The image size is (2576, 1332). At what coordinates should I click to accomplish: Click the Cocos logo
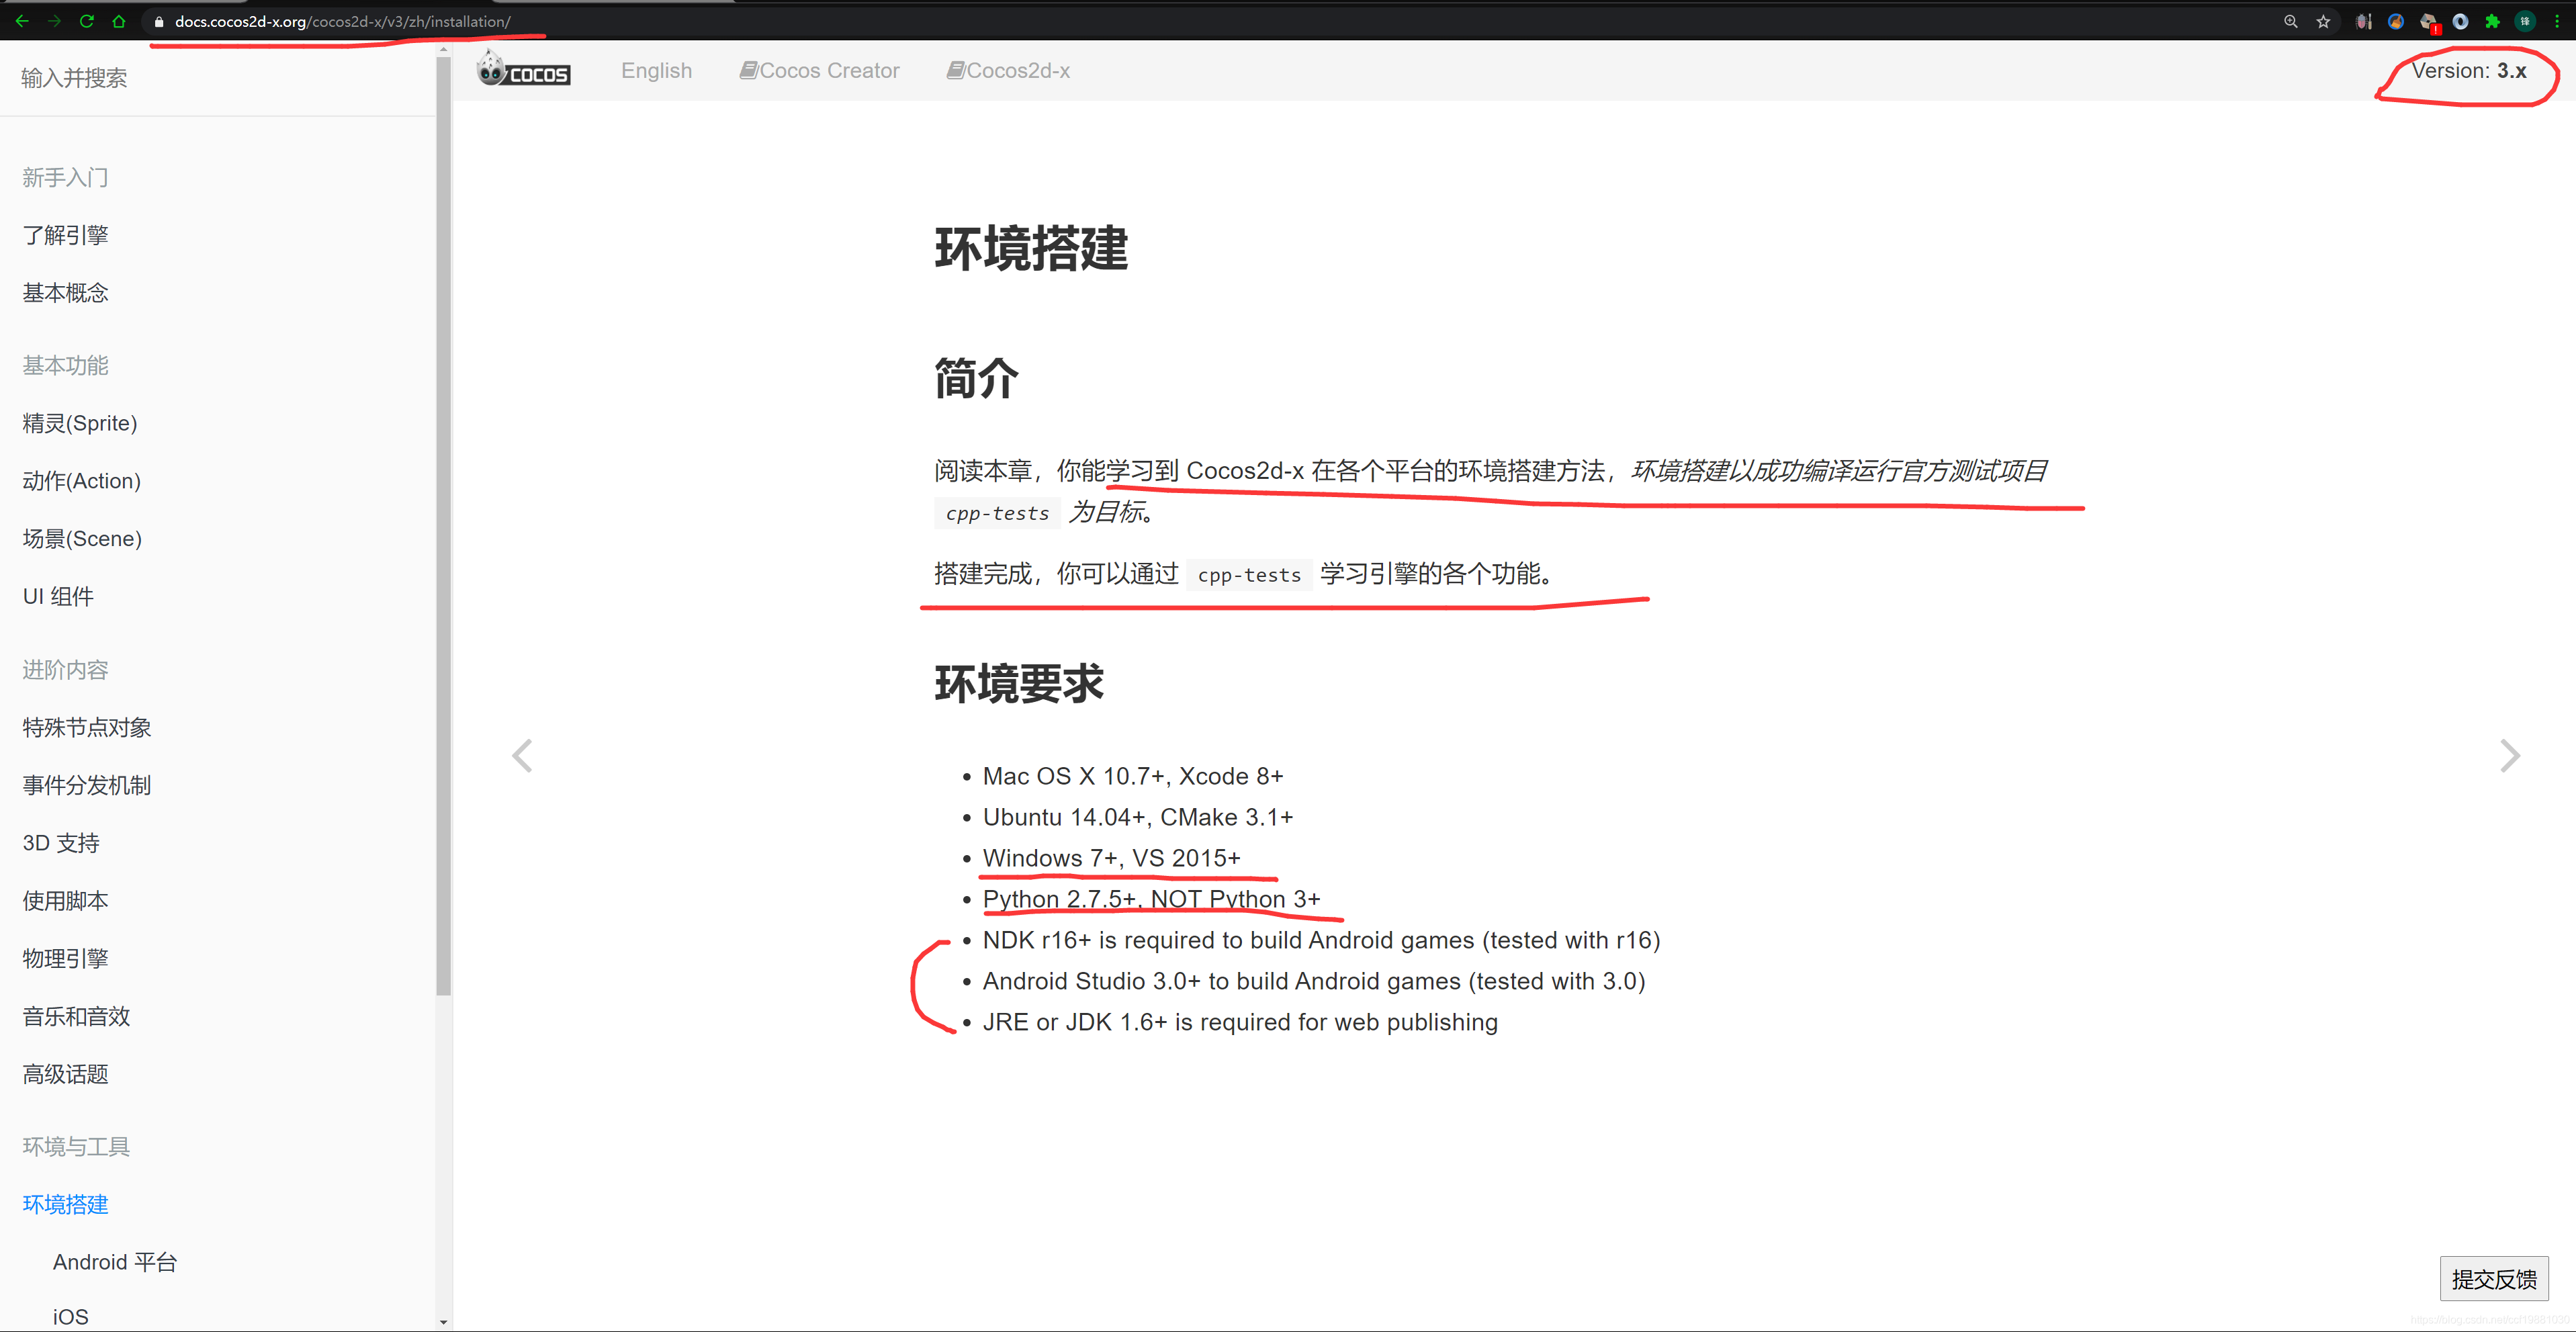pos(523,70)
